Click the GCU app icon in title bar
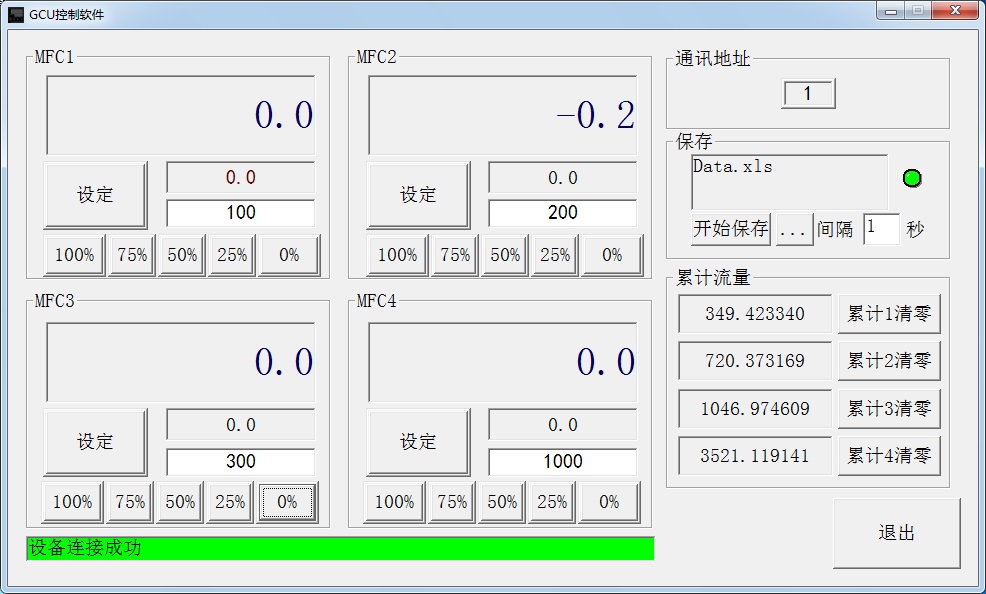This screenshot has width=986, height=594. [16, 15]
